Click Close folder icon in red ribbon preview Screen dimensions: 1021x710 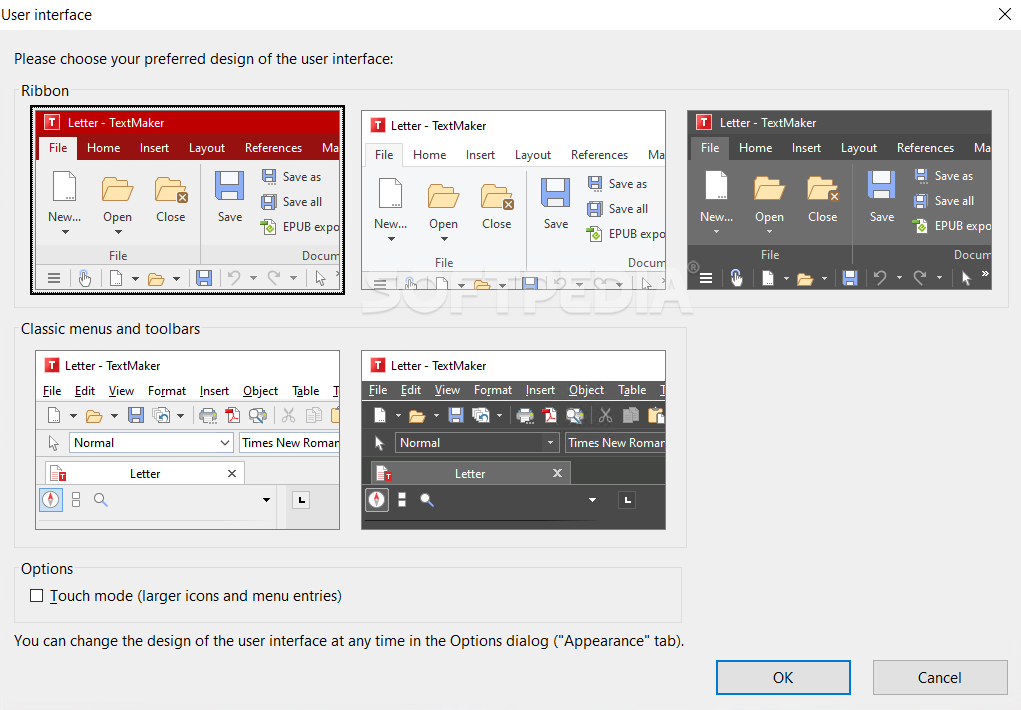(x=171, y=190)
